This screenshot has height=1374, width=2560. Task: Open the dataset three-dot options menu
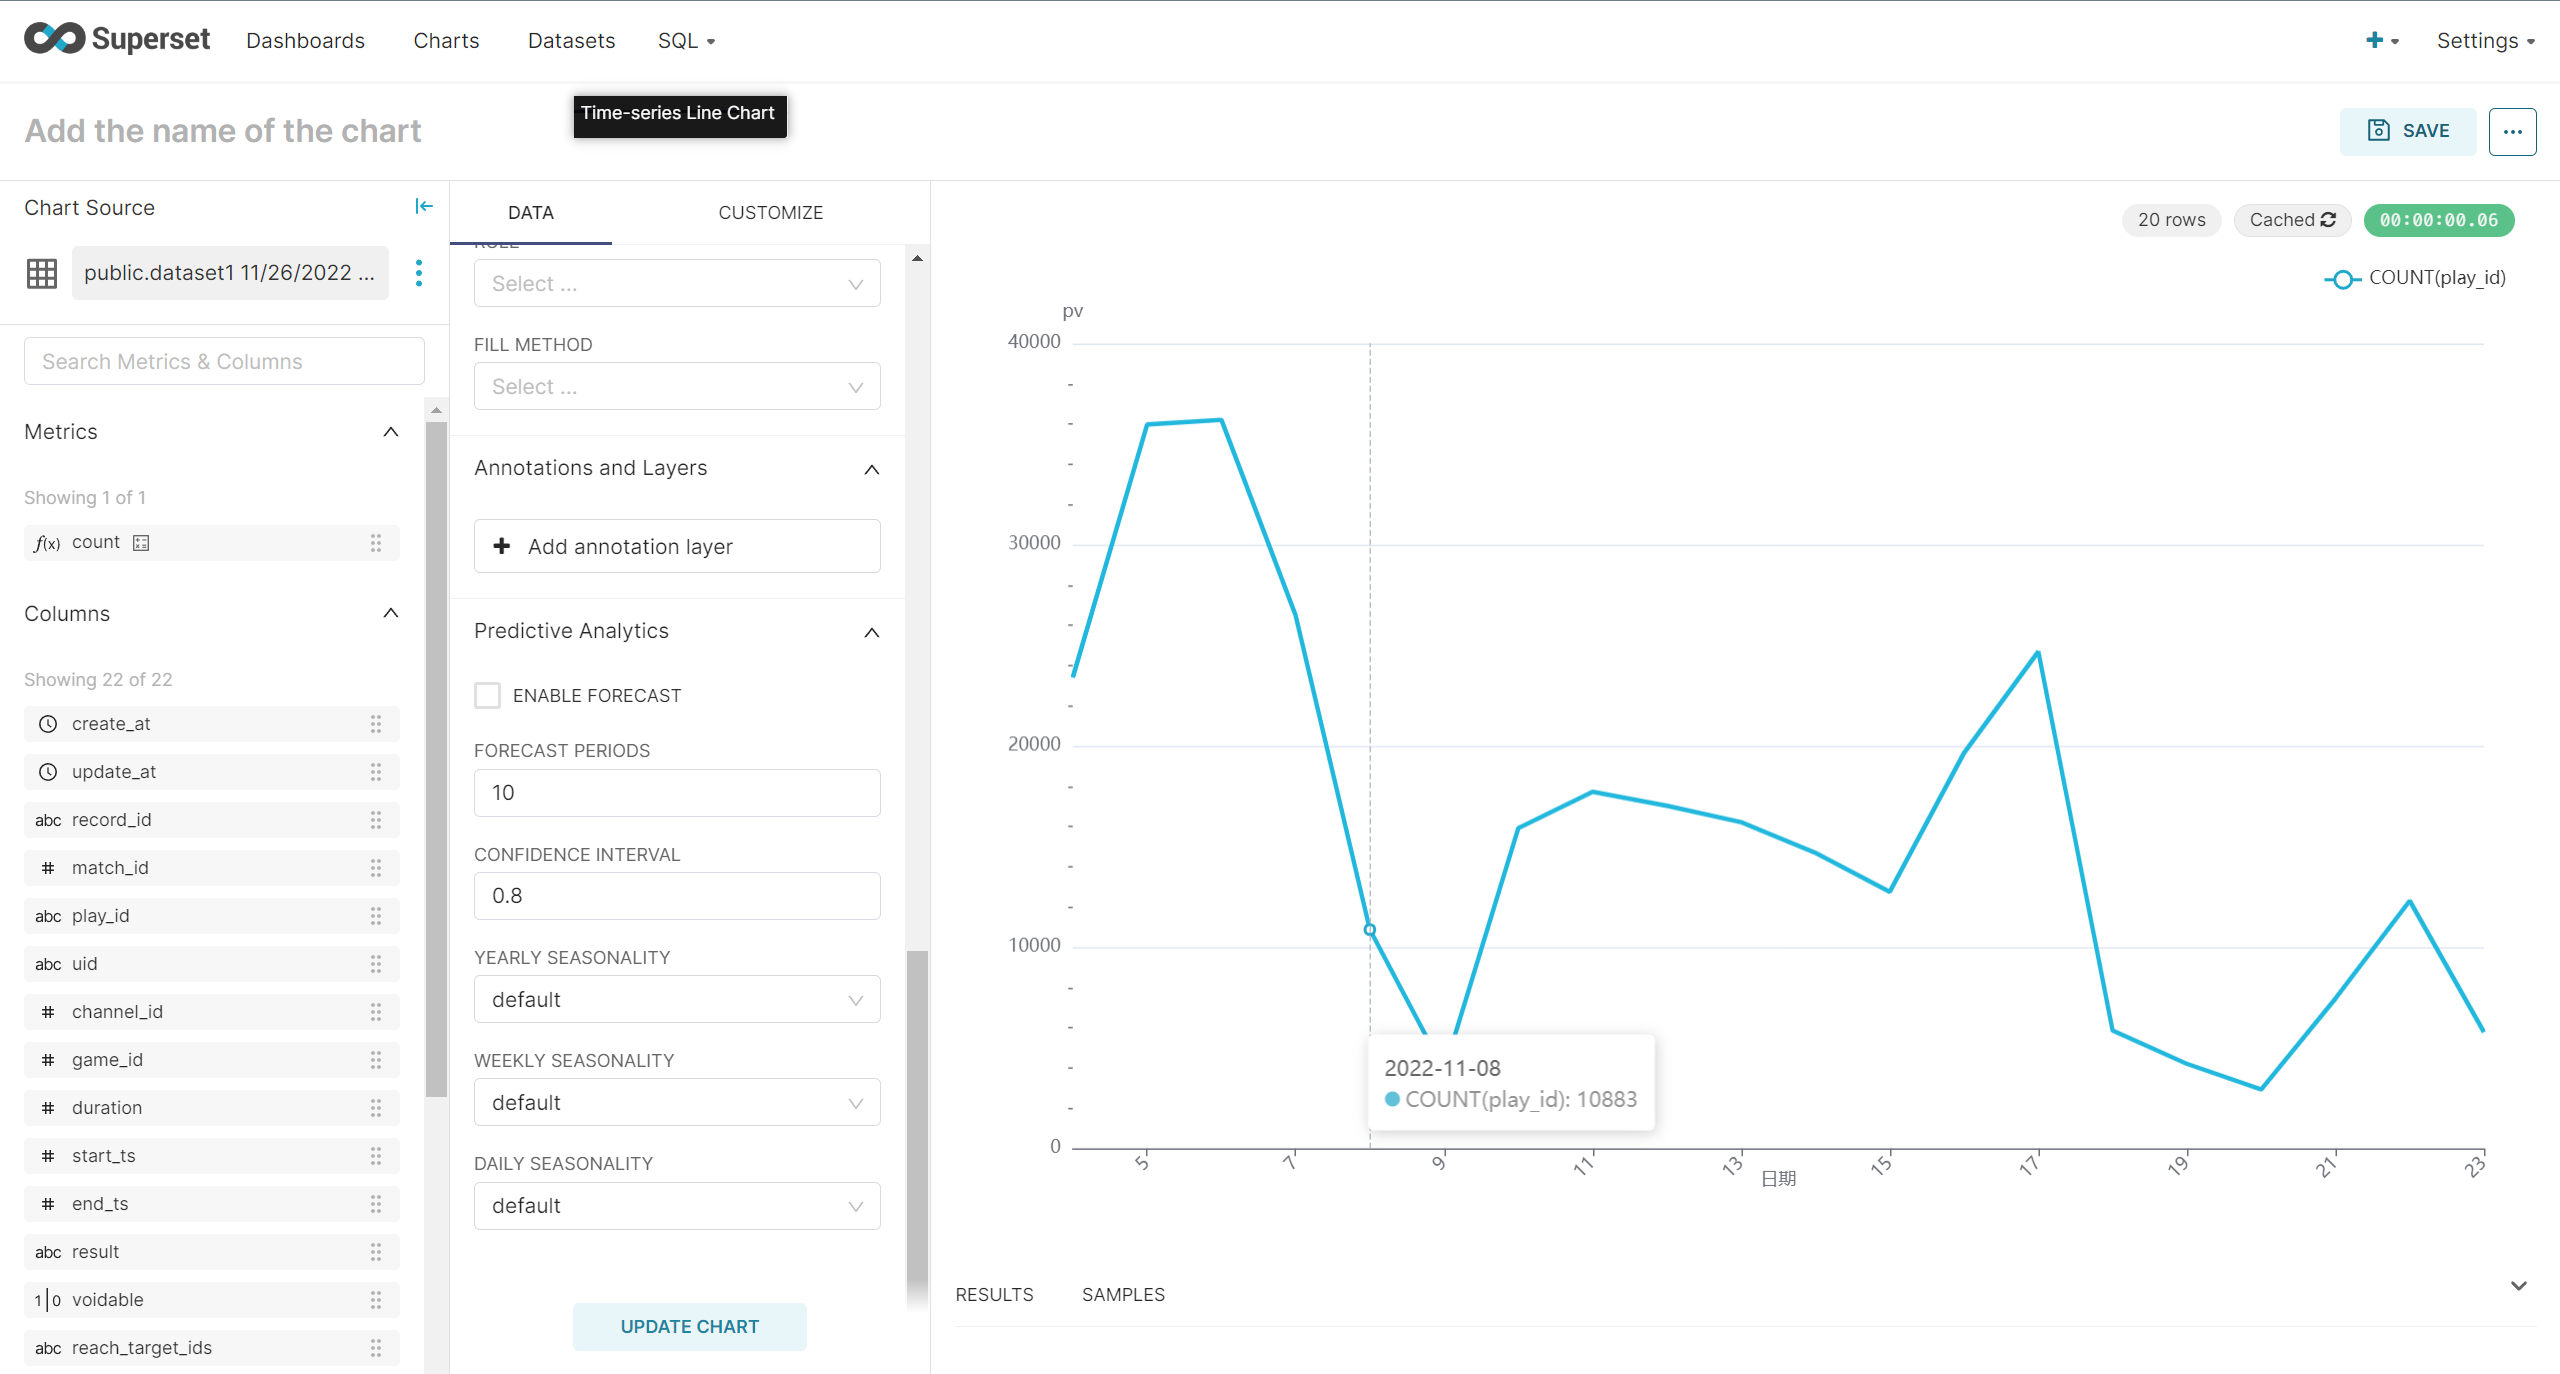click(419, 273)
